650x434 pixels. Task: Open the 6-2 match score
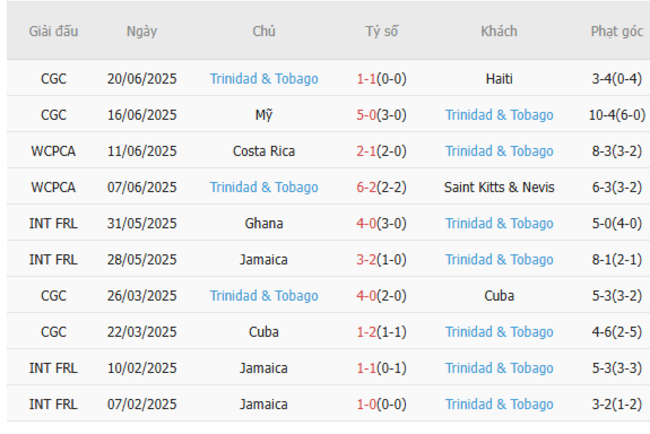click(x=366, y=187)
